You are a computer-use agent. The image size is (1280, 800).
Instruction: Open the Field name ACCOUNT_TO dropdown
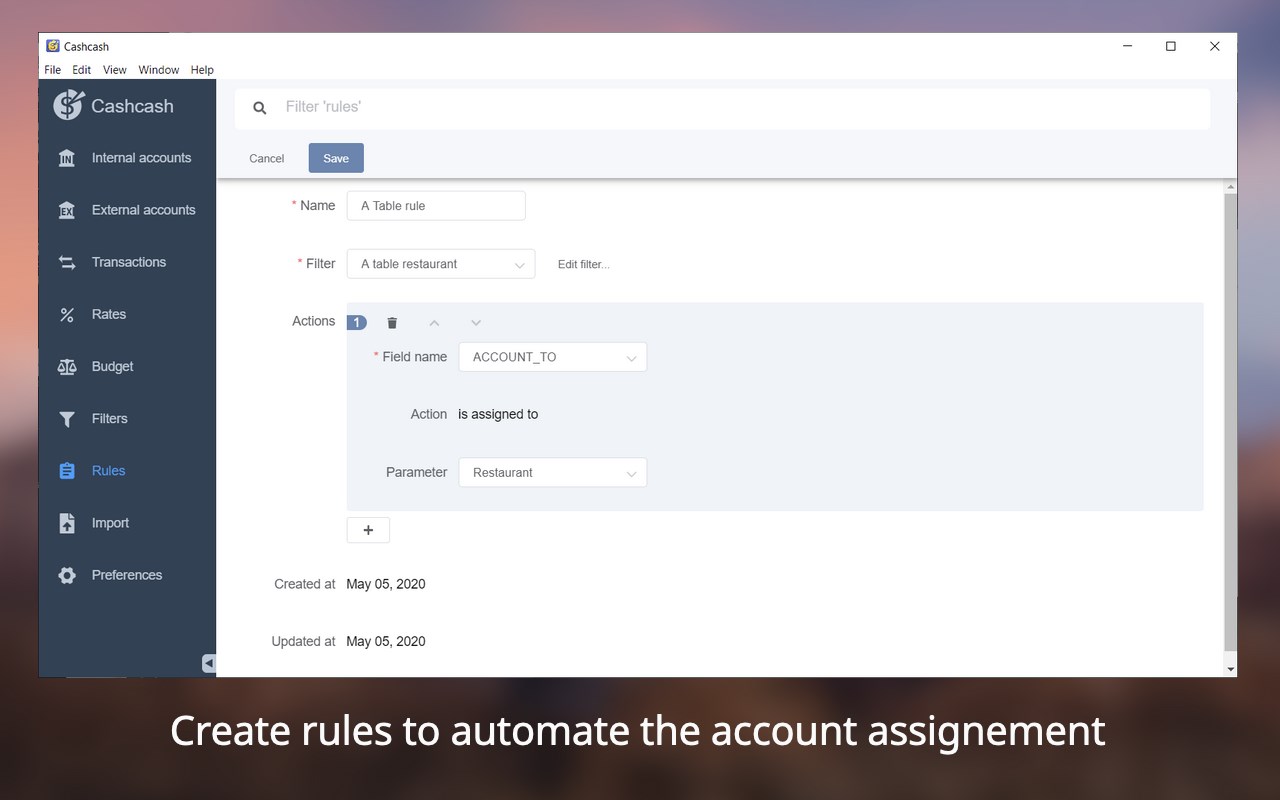(553, 357)
